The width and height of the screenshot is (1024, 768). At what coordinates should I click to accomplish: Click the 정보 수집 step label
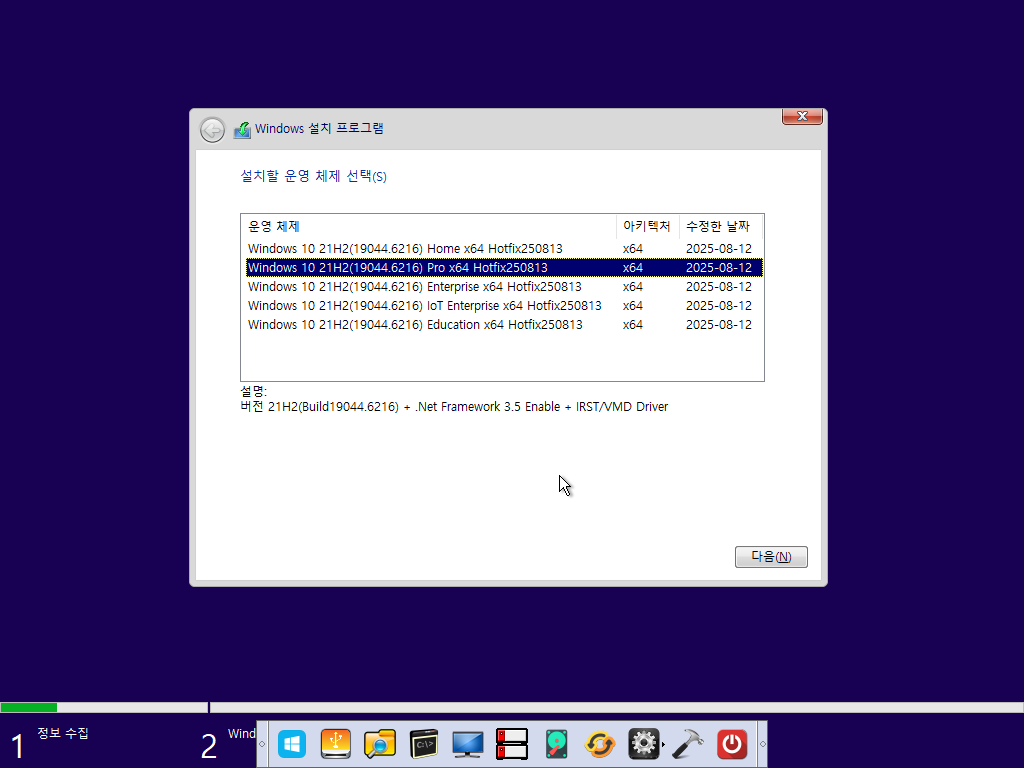click(x=63, y=733)
